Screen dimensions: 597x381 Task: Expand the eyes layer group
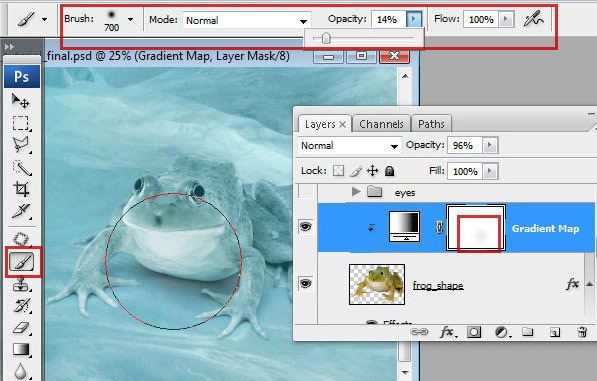[x=356, y=191]
